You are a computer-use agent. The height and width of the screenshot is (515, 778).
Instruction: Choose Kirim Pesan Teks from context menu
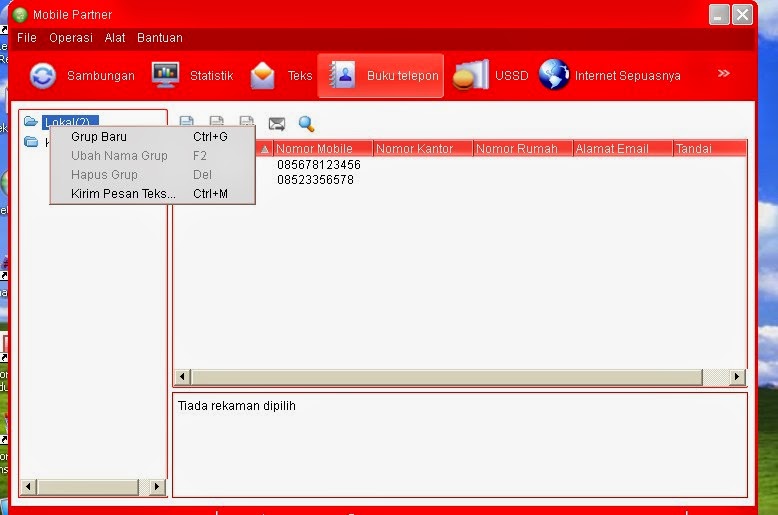152,193
